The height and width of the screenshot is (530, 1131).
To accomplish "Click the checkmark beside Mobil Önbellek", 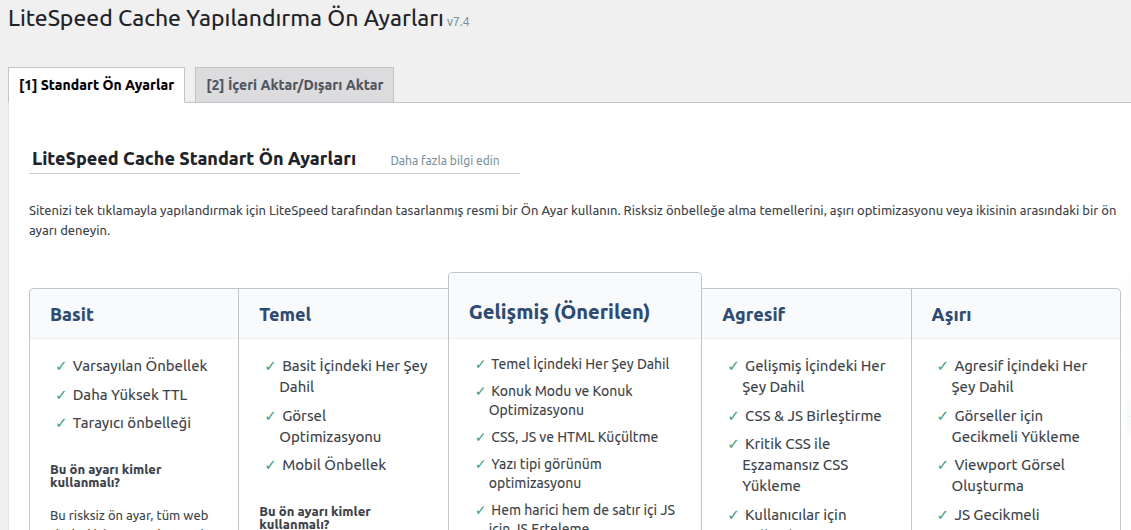I will (x=270, y=465).
